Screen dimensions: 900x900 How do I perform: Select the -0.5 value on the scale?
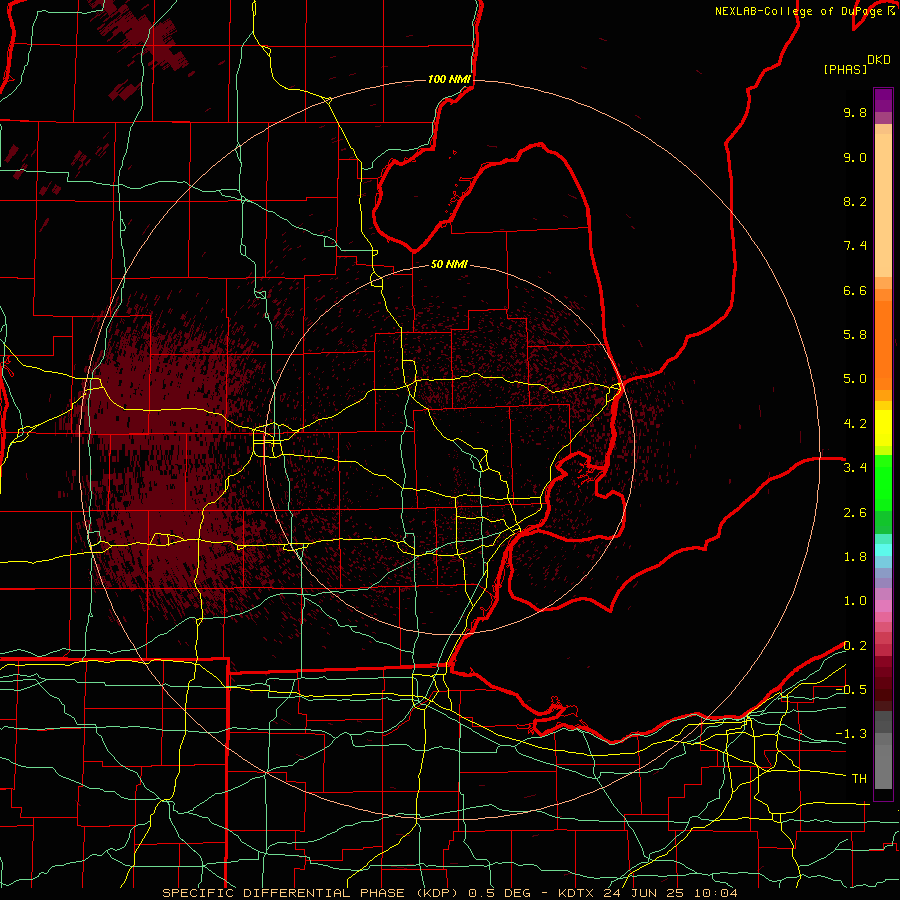[851, 690]
